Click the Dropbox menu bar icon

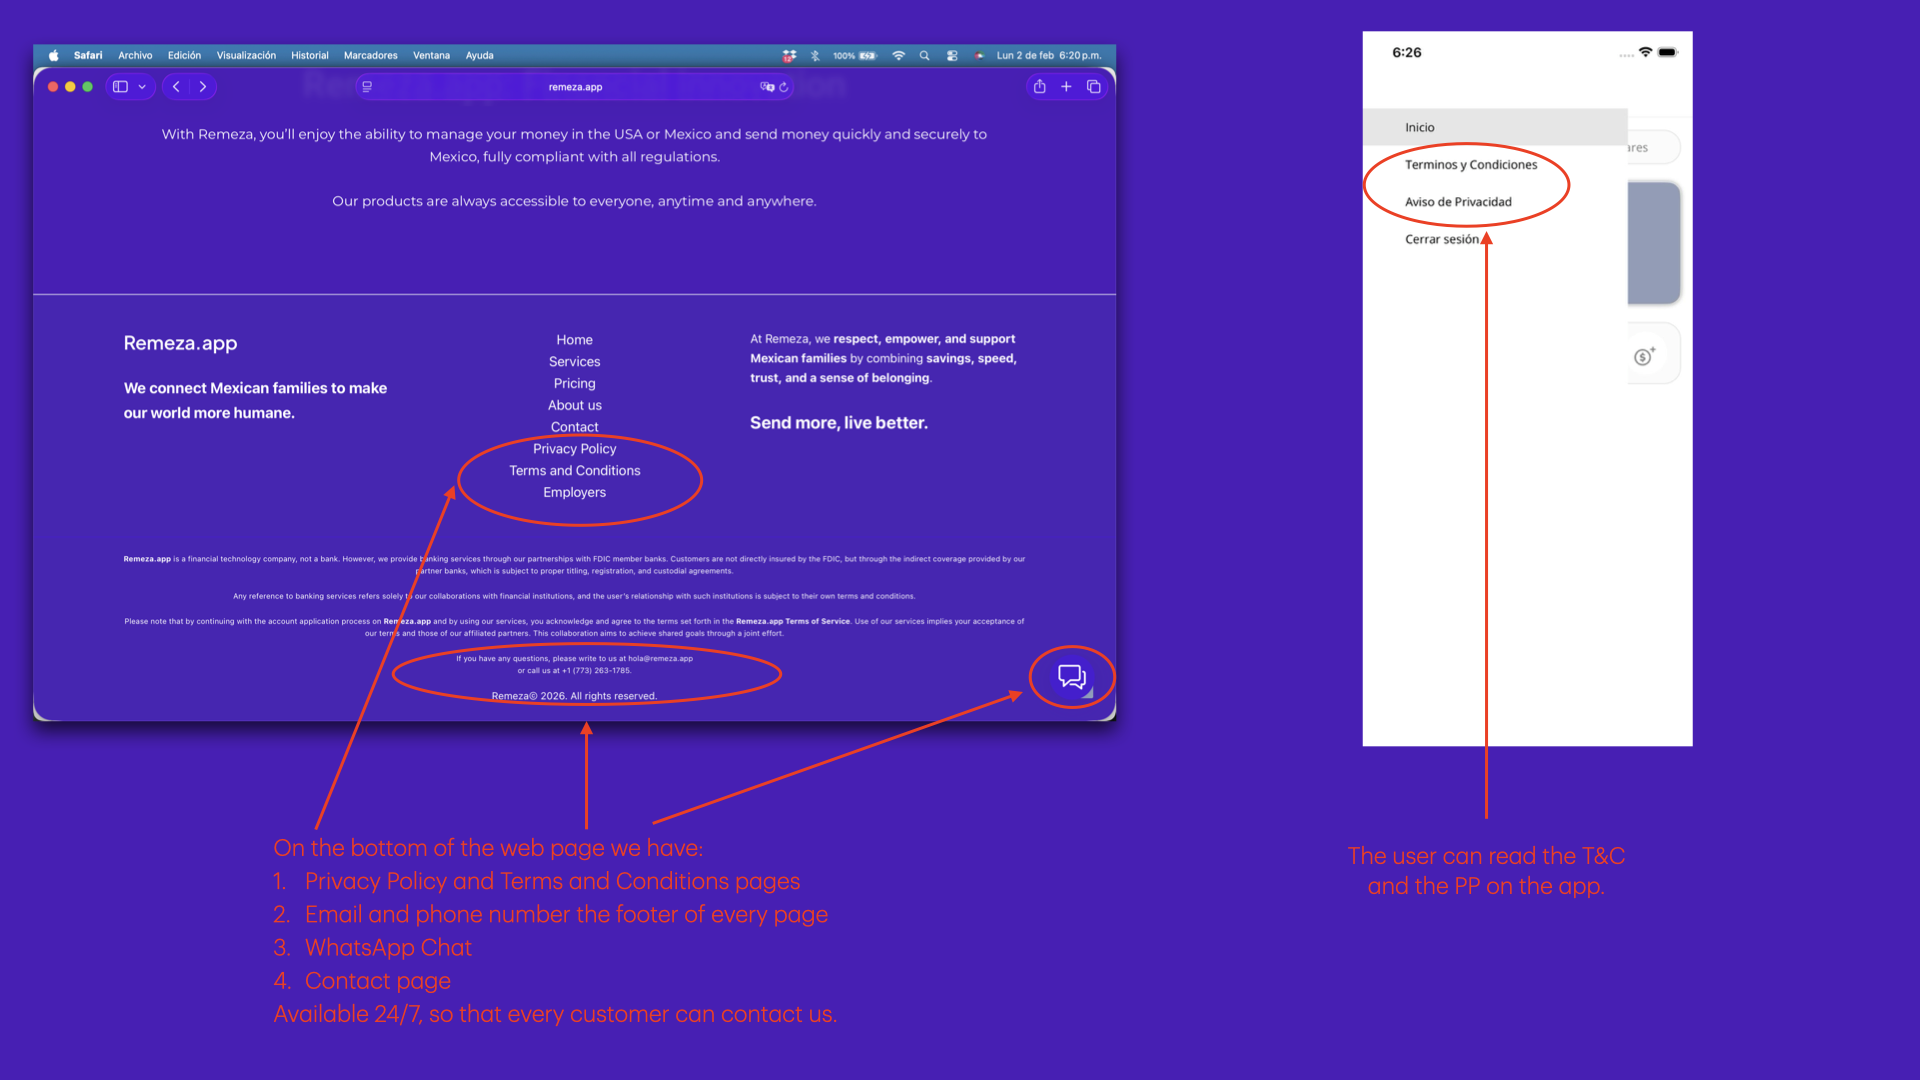[x=789, y=56]
